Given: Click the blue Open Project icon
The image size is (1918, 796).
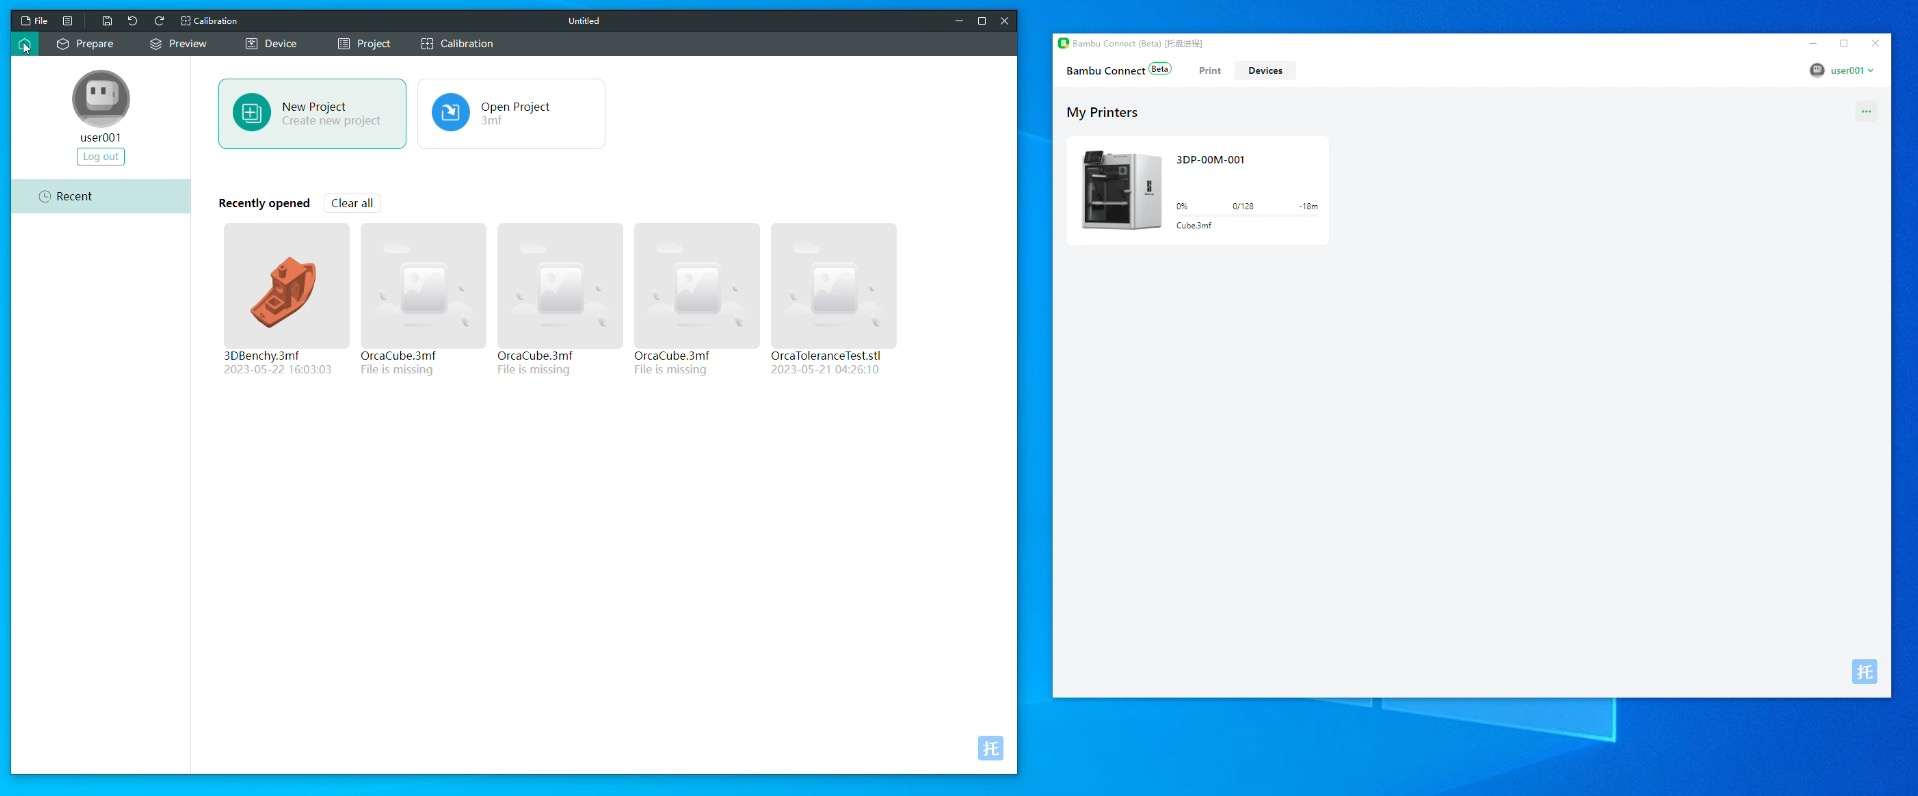Looking at the screenshot, I should click(x=451, y=113).
